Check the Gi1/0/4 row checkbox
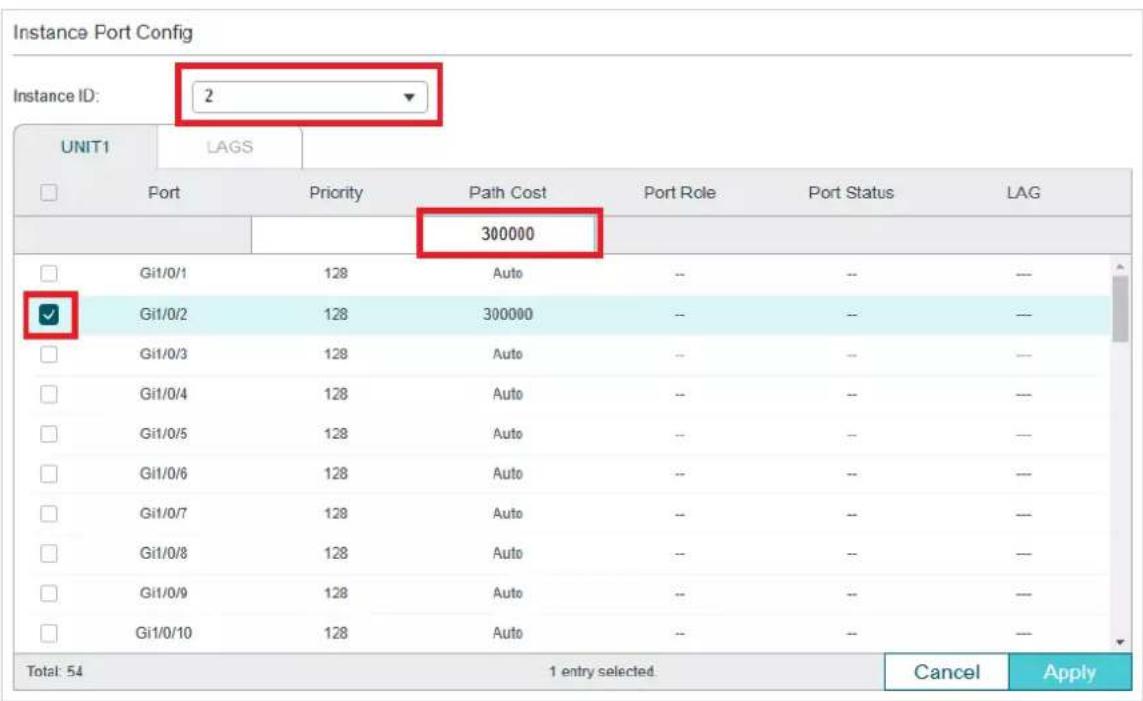The image size is (1143, 701). 49,394
